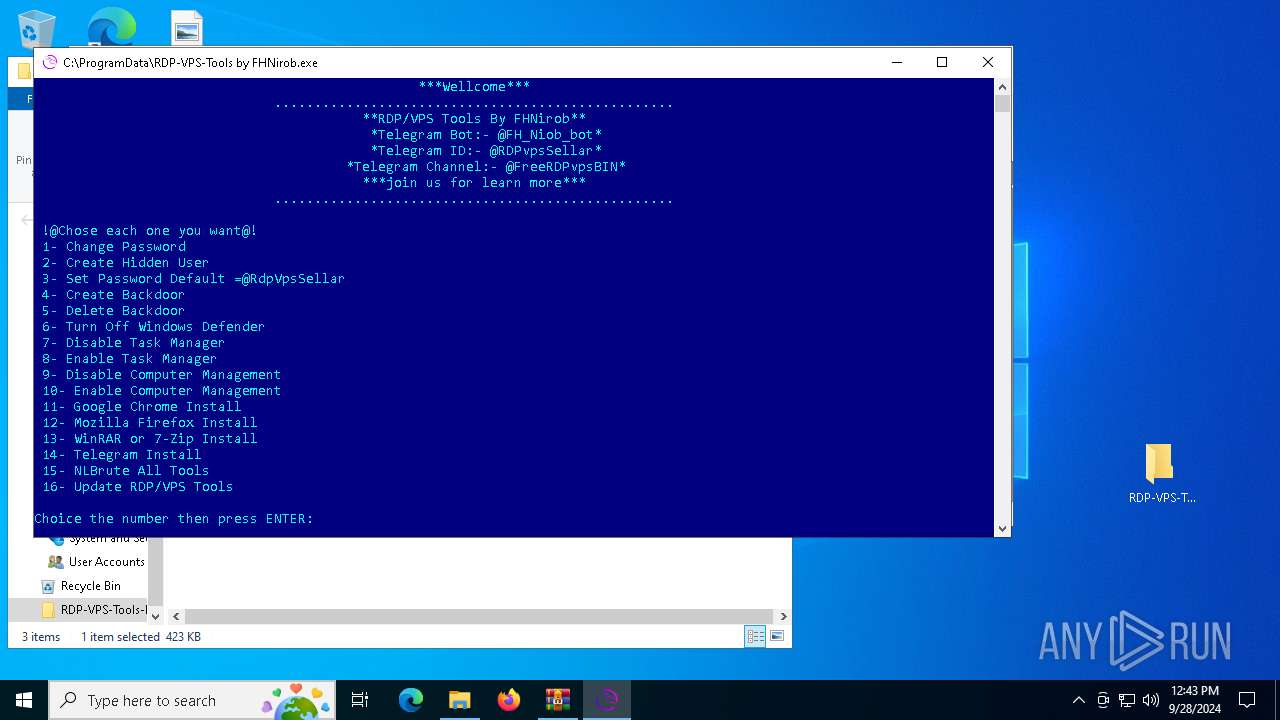Click the console scrollbar down arrow

click(1002, 528)
